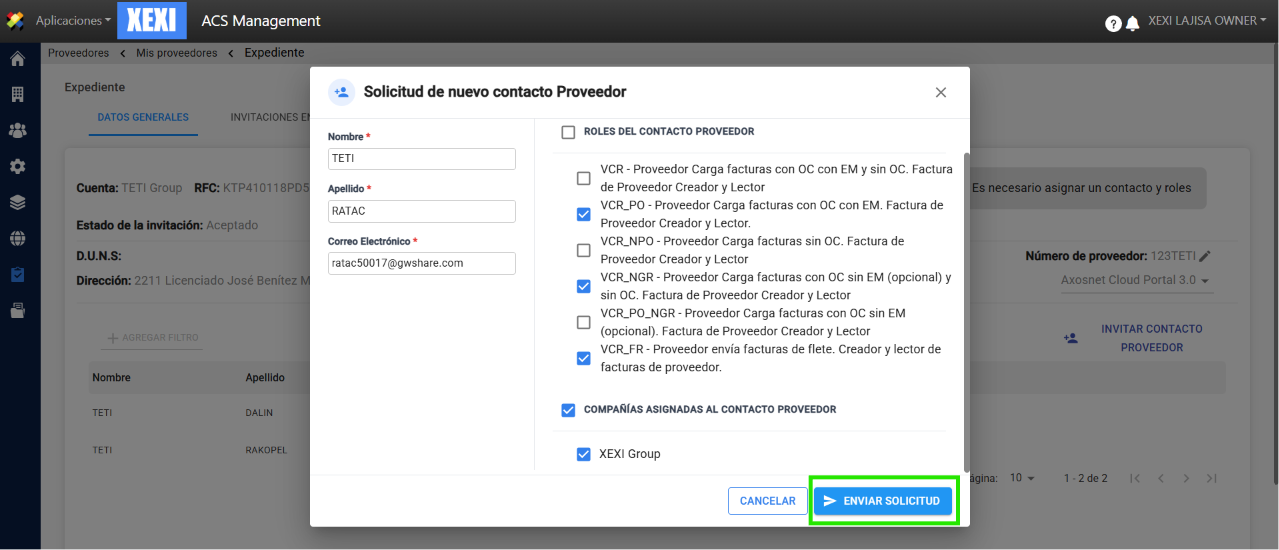Open the layers stack sidebar icon
The image size is (1279, 550).
coord(17,203)
